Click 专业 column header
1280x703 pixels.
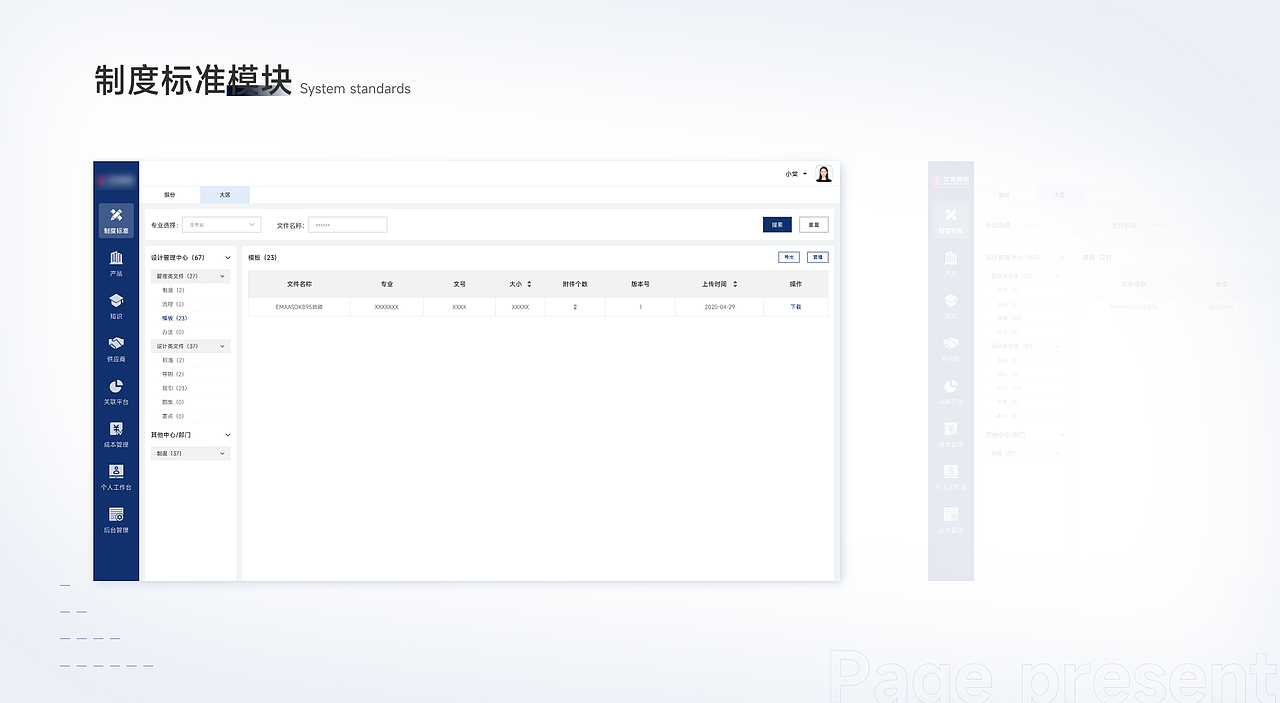coord(387,284)
